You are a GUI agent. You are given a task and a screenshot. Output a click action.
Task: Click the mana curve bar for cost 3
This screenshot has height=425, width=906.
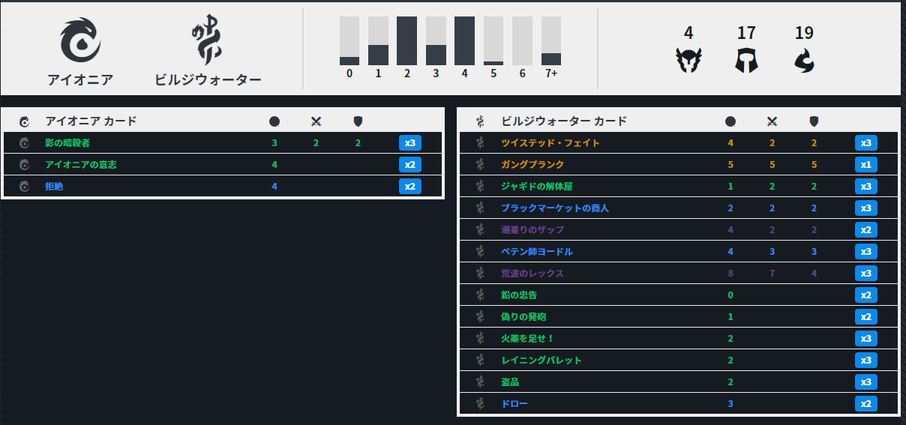[x=436, y=40]
